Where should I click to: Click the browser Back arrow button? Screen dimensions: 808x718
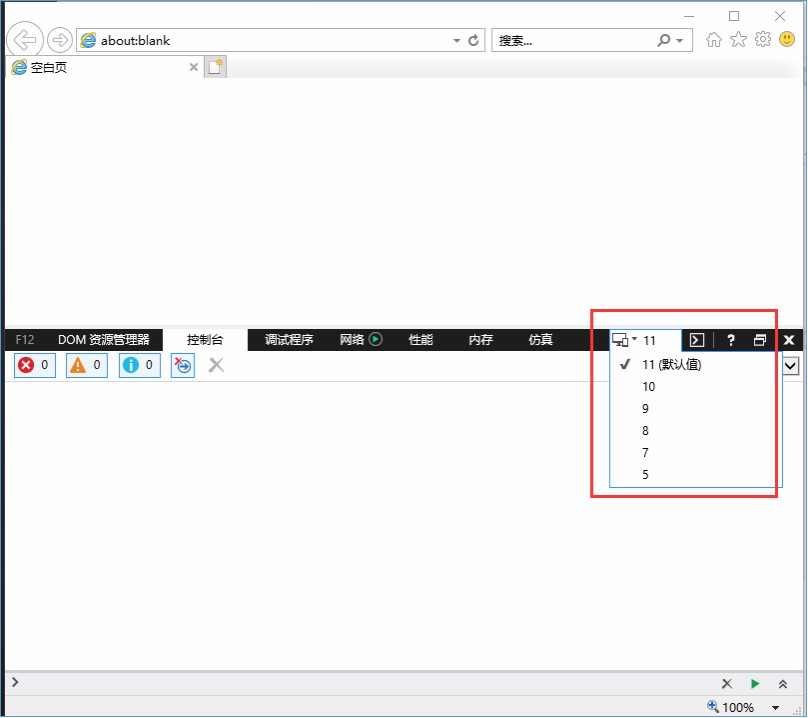pos(24,40)
